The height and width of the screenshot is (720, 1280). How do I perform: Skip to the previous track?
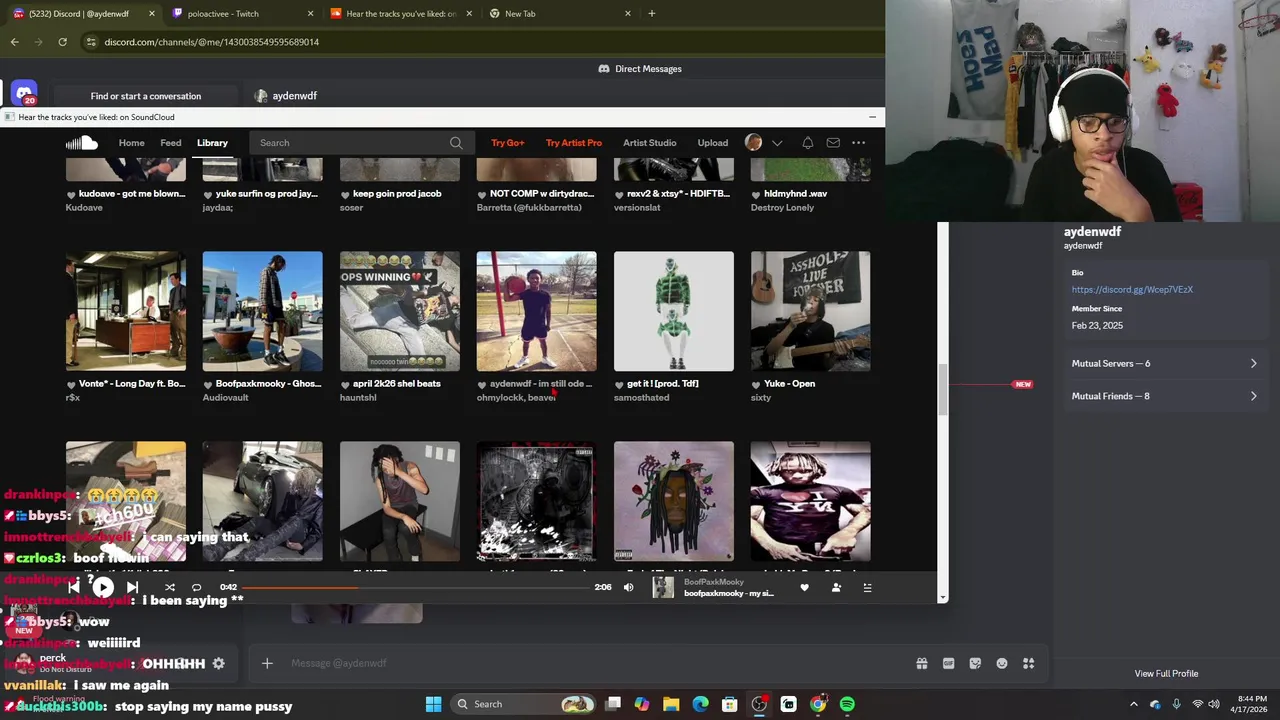74,587
